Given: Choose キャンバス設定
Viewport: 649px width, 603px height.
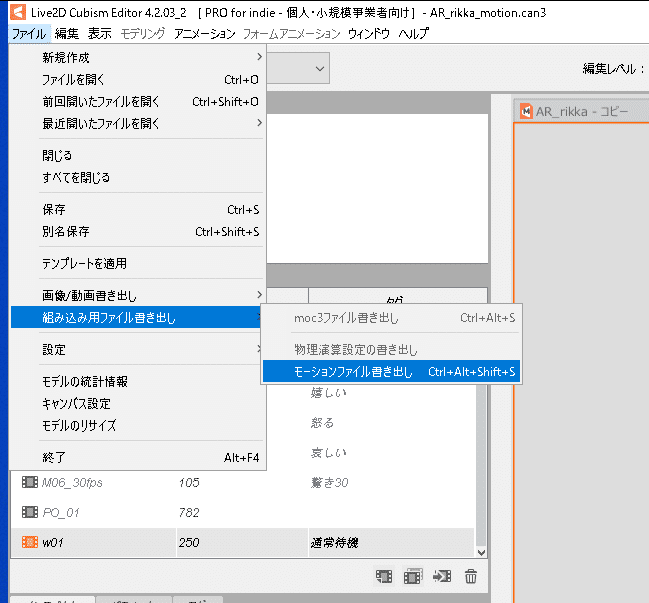Looking at the screenshot, I should tap(138, 403).
